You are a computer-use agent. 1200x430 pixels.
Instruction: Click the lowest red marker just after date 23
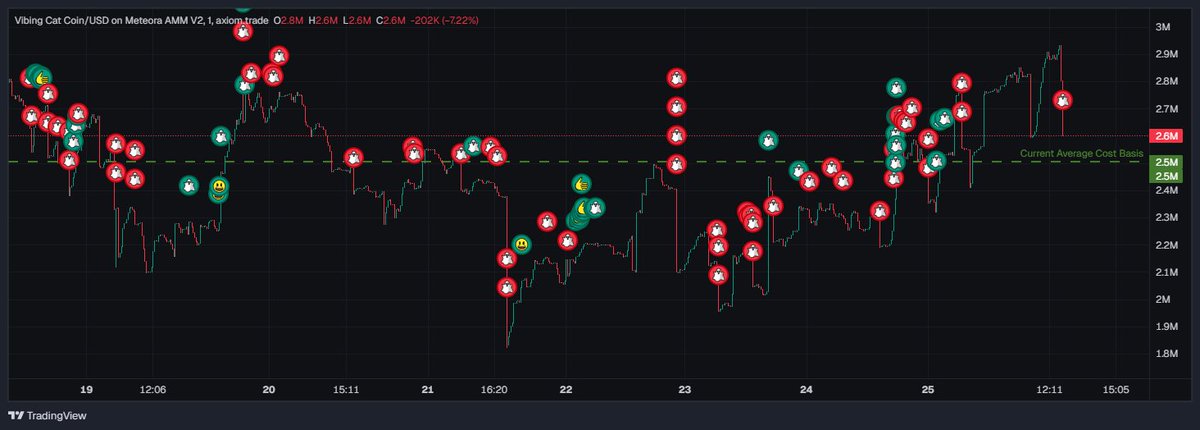718,274
